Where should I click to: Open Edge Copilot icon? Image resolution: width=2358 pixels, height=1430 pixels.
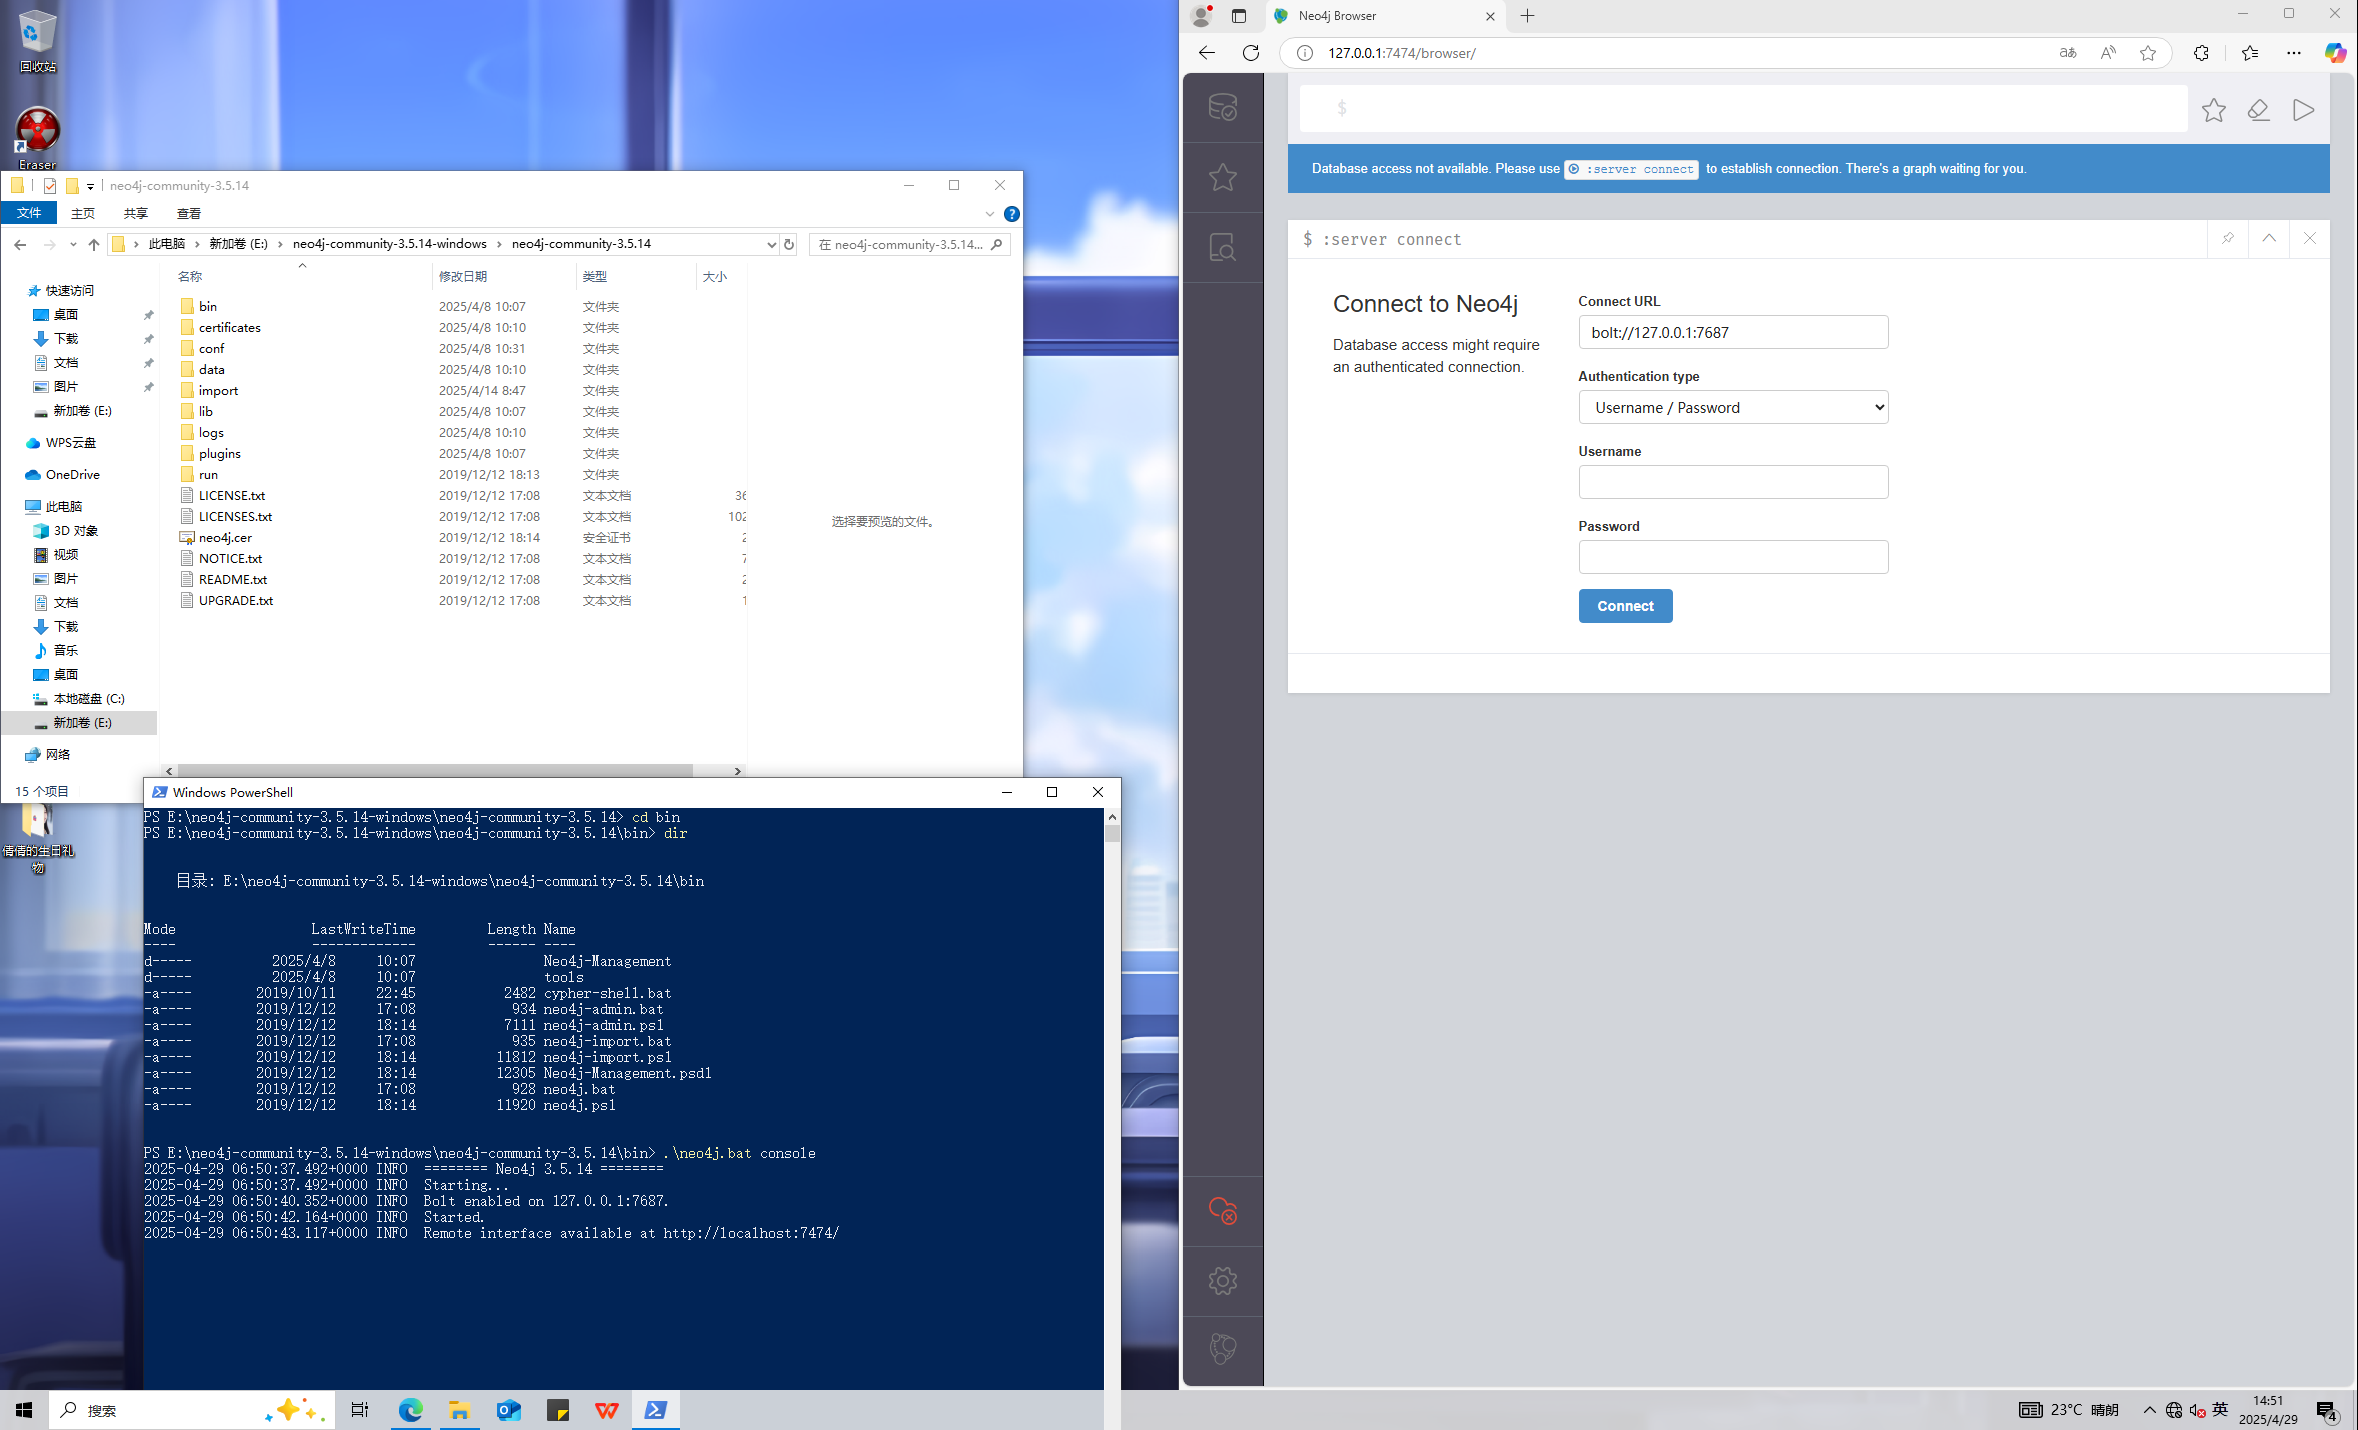point(2335,53)
